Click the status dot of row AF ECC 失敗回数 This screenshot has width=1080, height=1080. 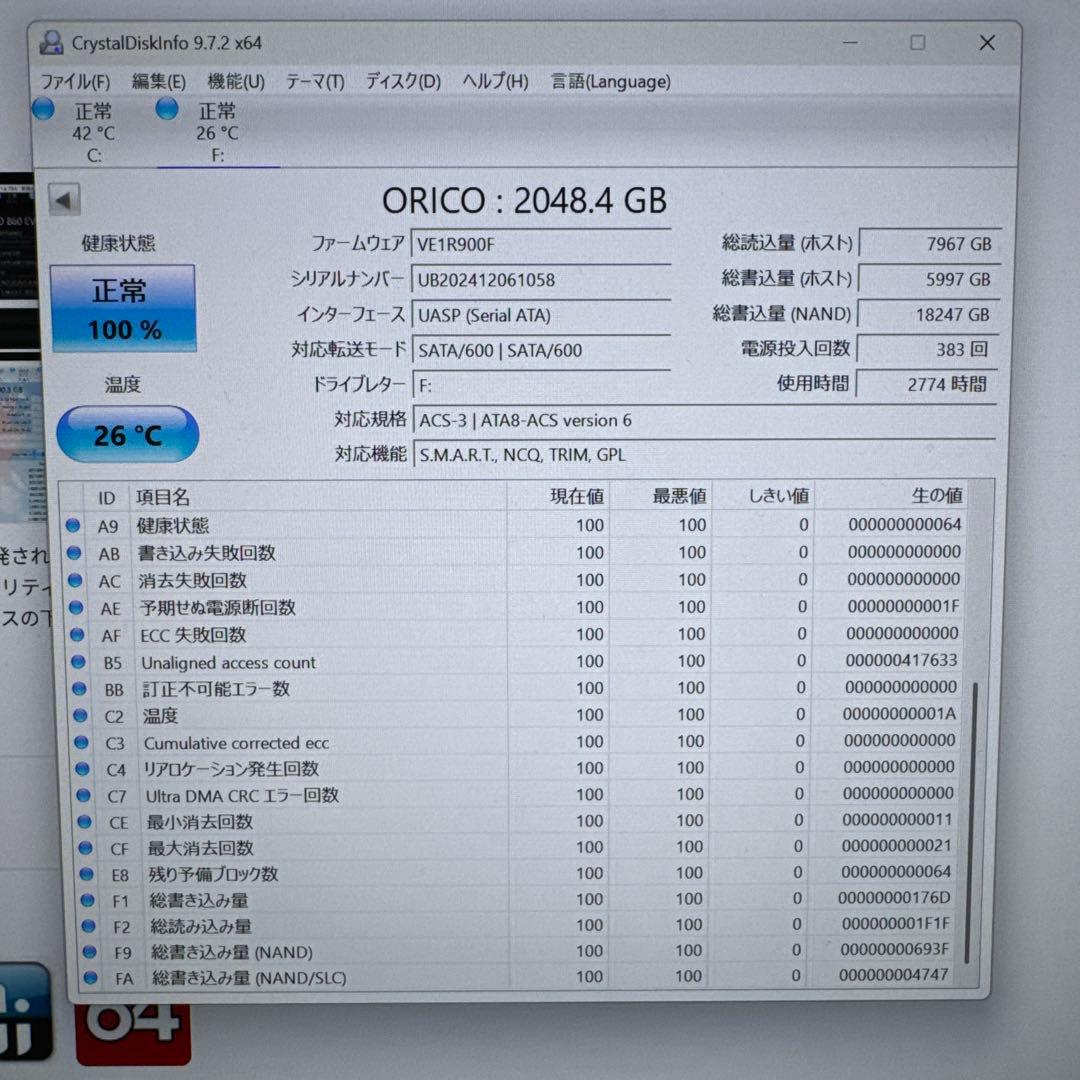[77, 634]
